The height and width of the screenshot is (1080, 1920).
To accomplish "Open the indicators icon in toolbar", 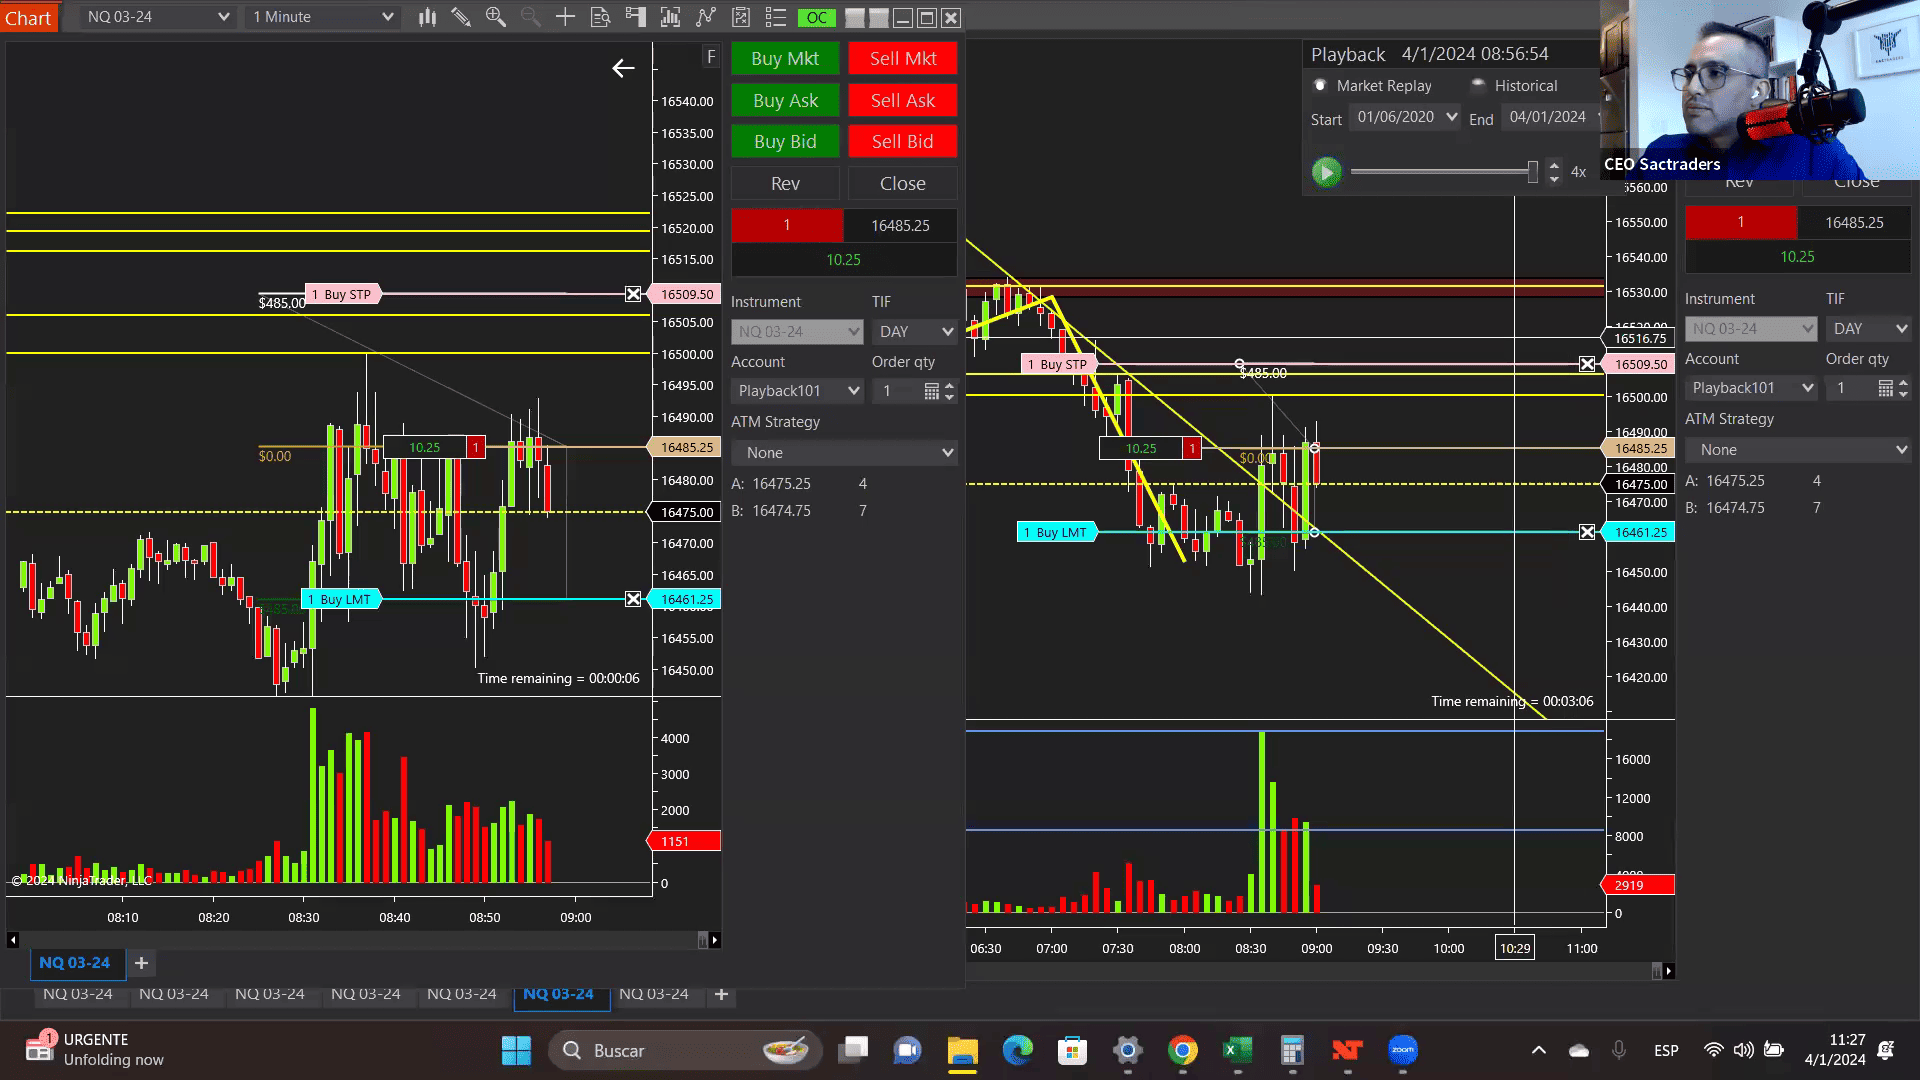I will [670, 17].
